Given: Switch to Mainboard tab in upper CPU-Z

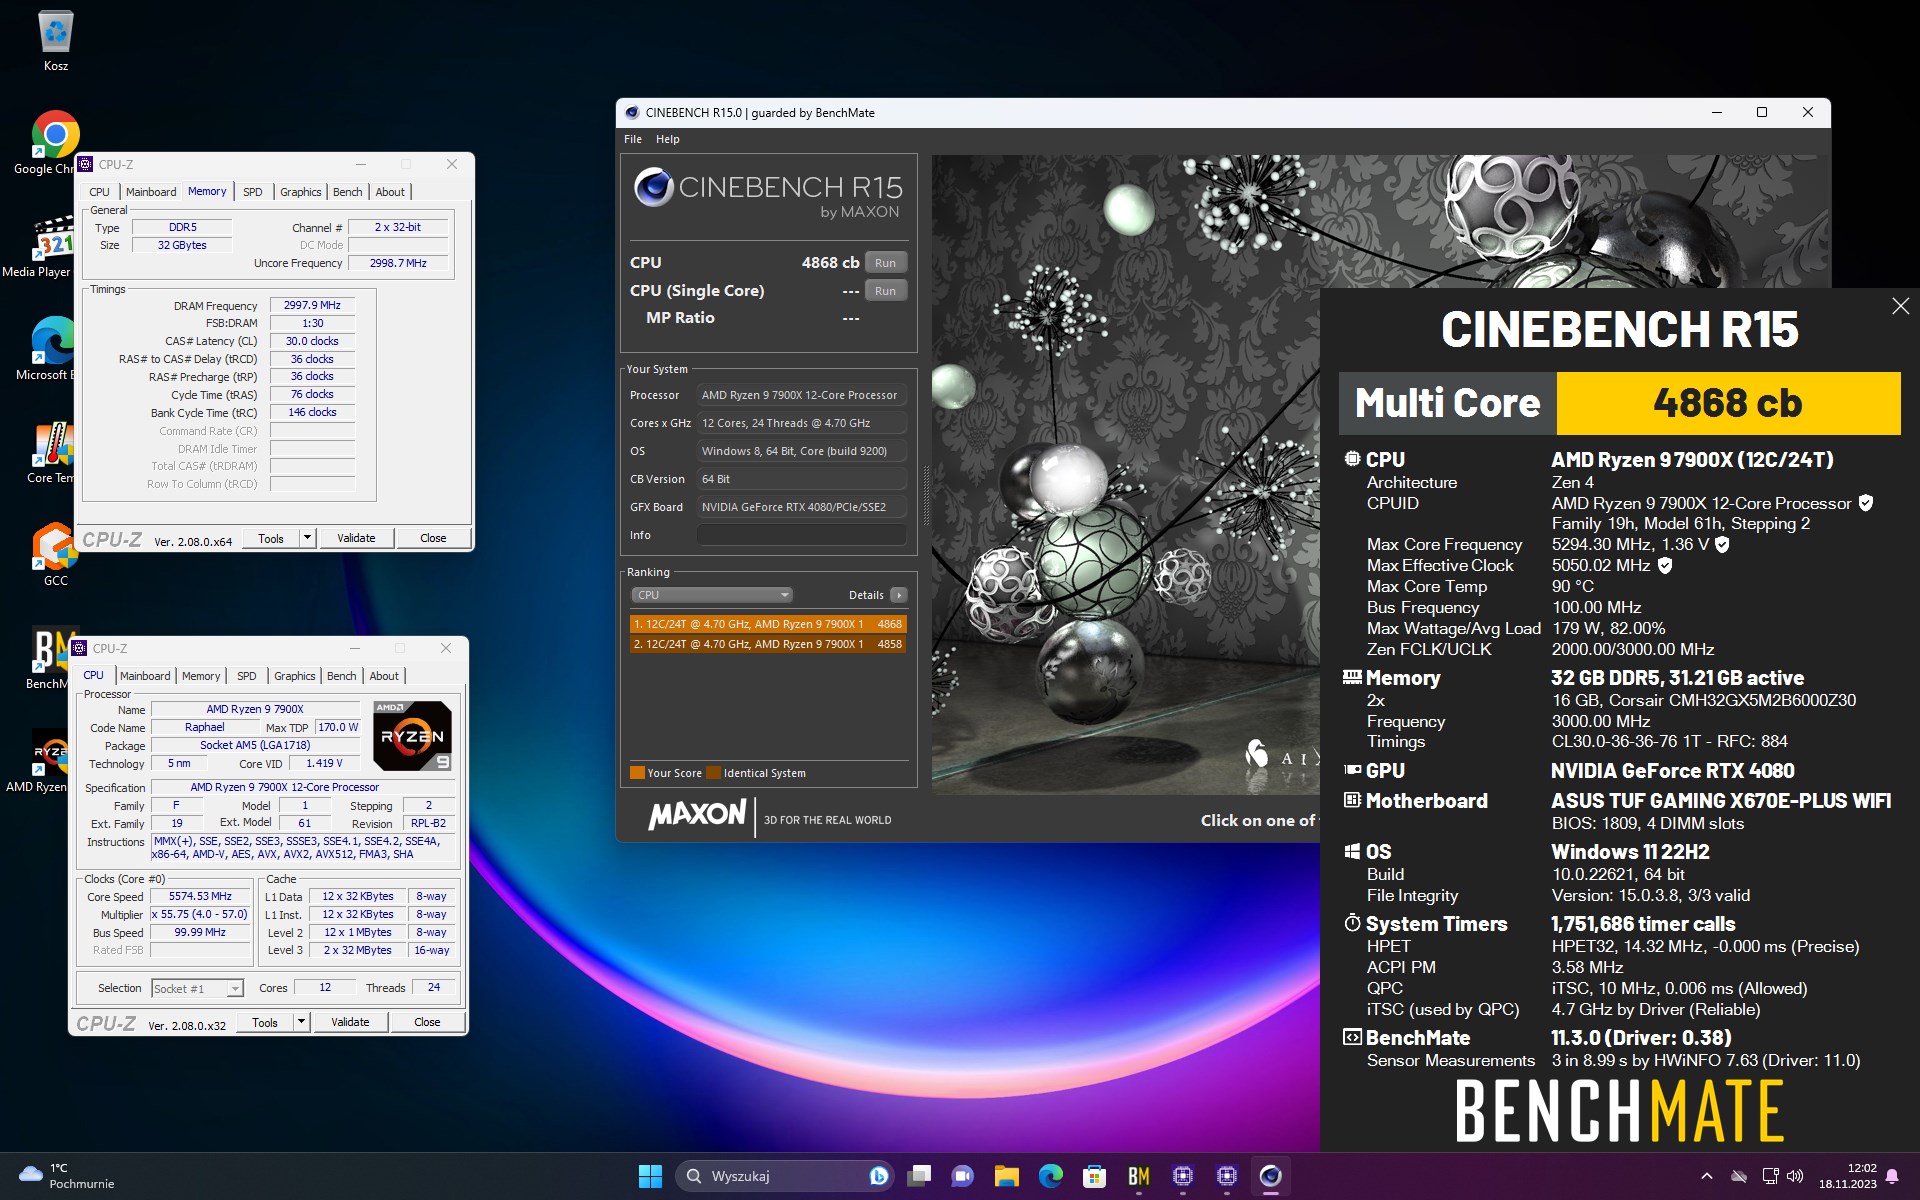Looking at the screenshot, I should 151,192.
